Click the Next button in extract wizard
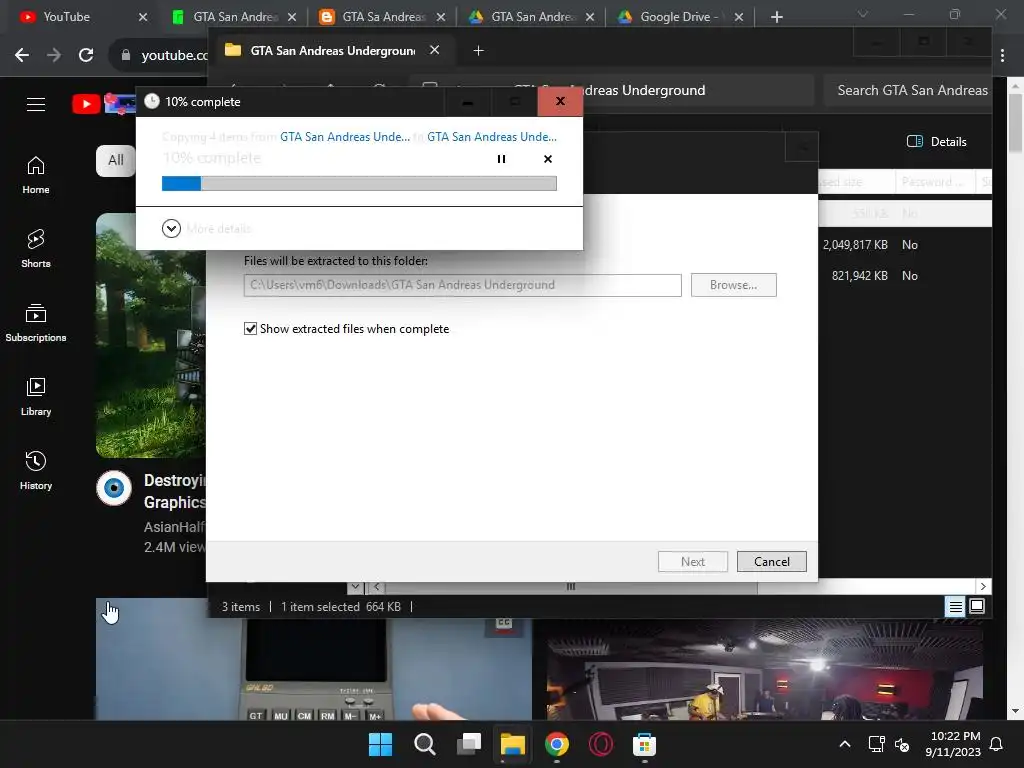Screen dimensions: 1024x768 point(692,562)
